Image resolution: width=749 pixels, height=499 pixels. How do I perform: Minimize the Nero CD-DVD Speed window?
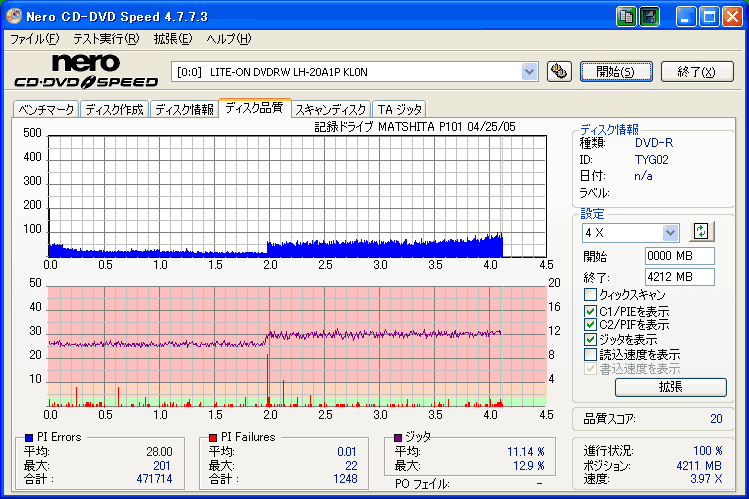pyautogui.click(x=685, y=17)
